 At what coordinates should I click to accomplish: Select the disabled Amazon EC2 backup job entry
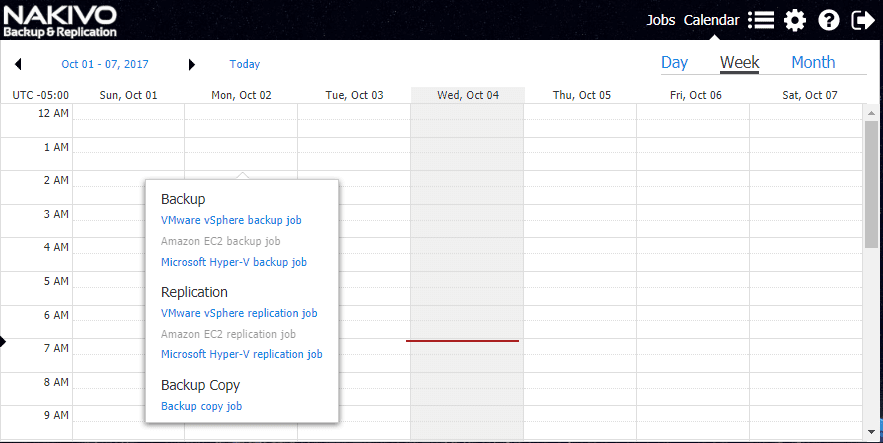(220, 241)
